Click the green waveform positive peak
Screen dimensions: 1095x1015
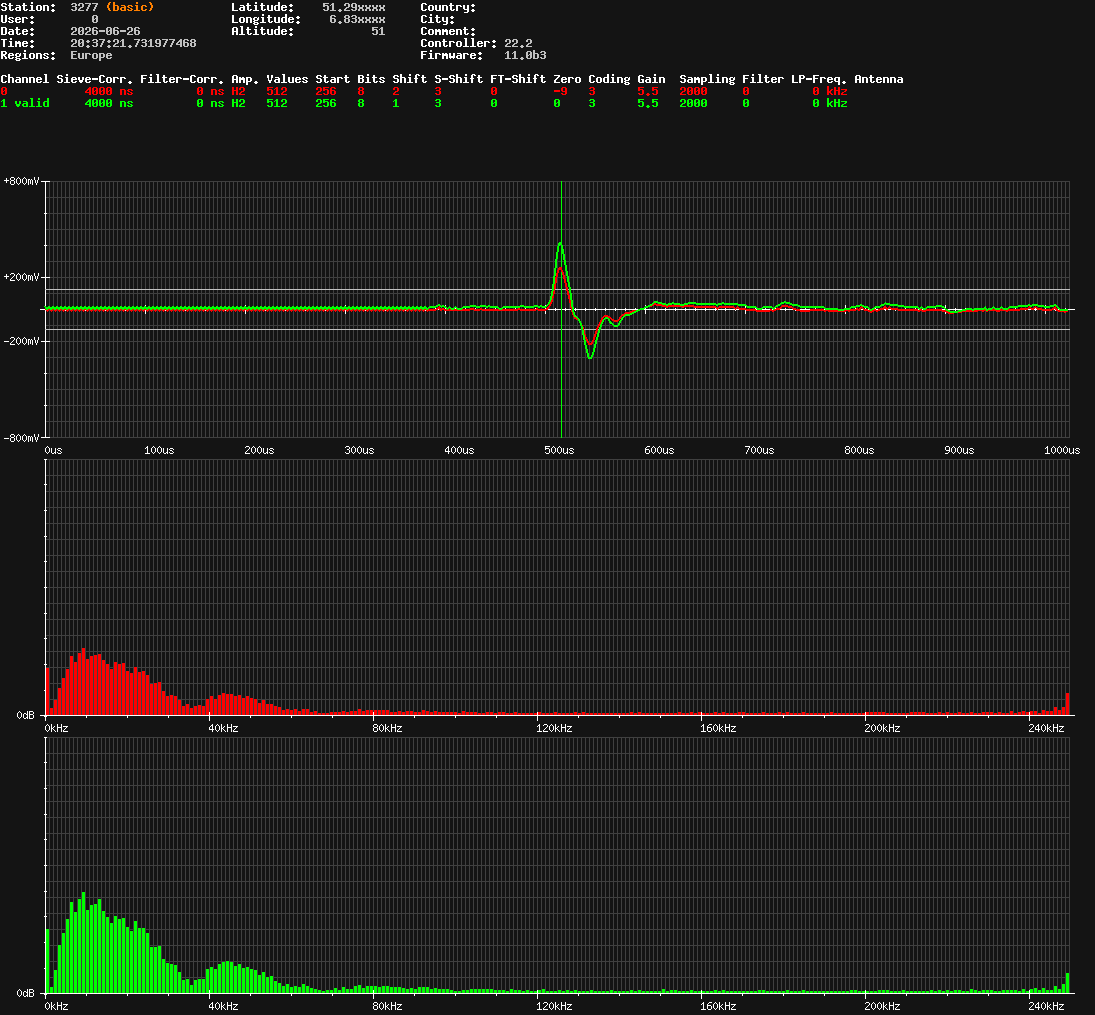[560, 244]
